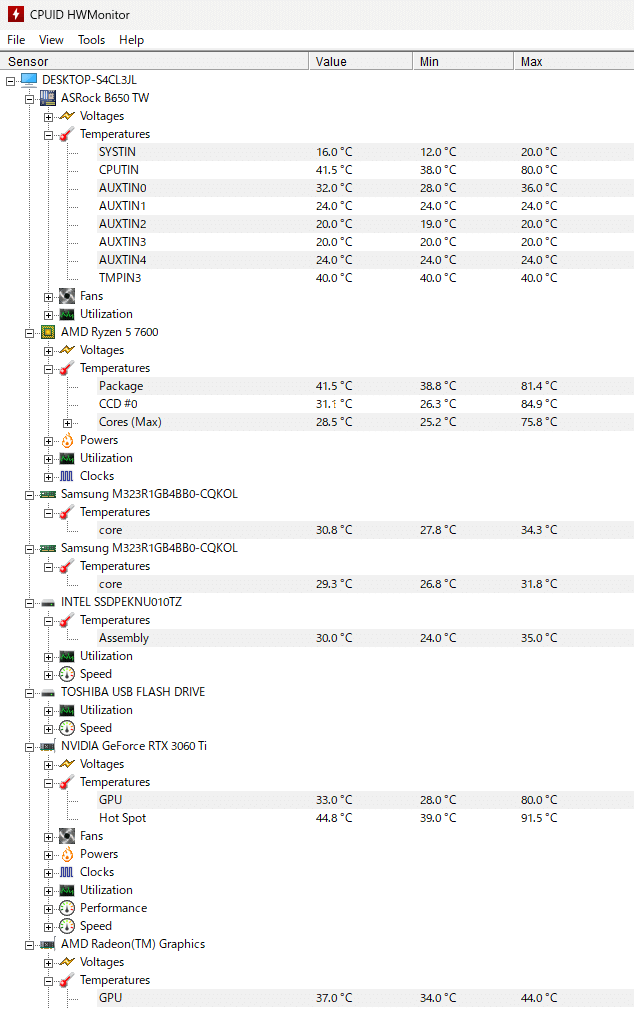Viewport: 634px width, 1009px height.
Task: Click the AMD Ryzen 5 7600 CPU chip icon
Action: pos(48,332)
